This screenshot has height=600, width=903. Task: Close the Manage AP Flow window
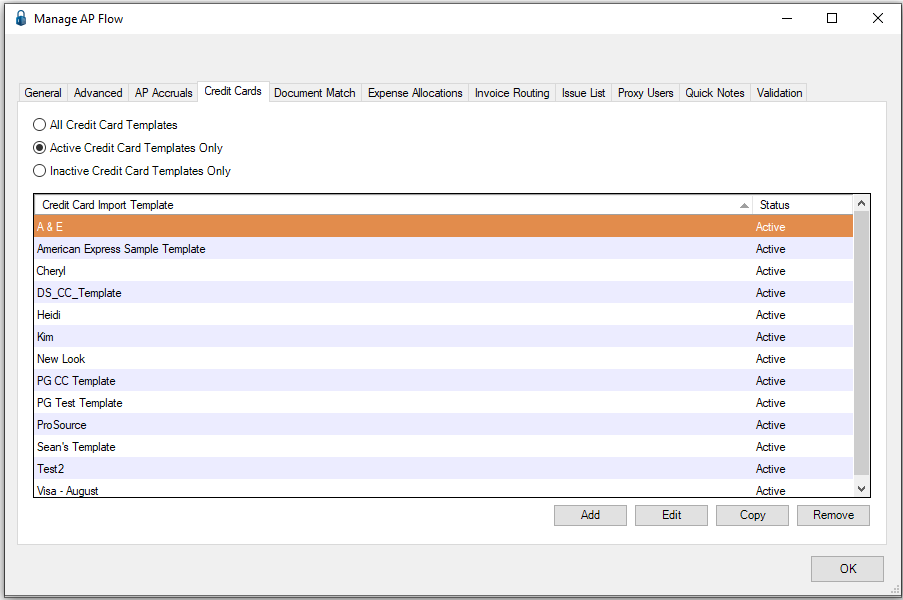point(878,18)
